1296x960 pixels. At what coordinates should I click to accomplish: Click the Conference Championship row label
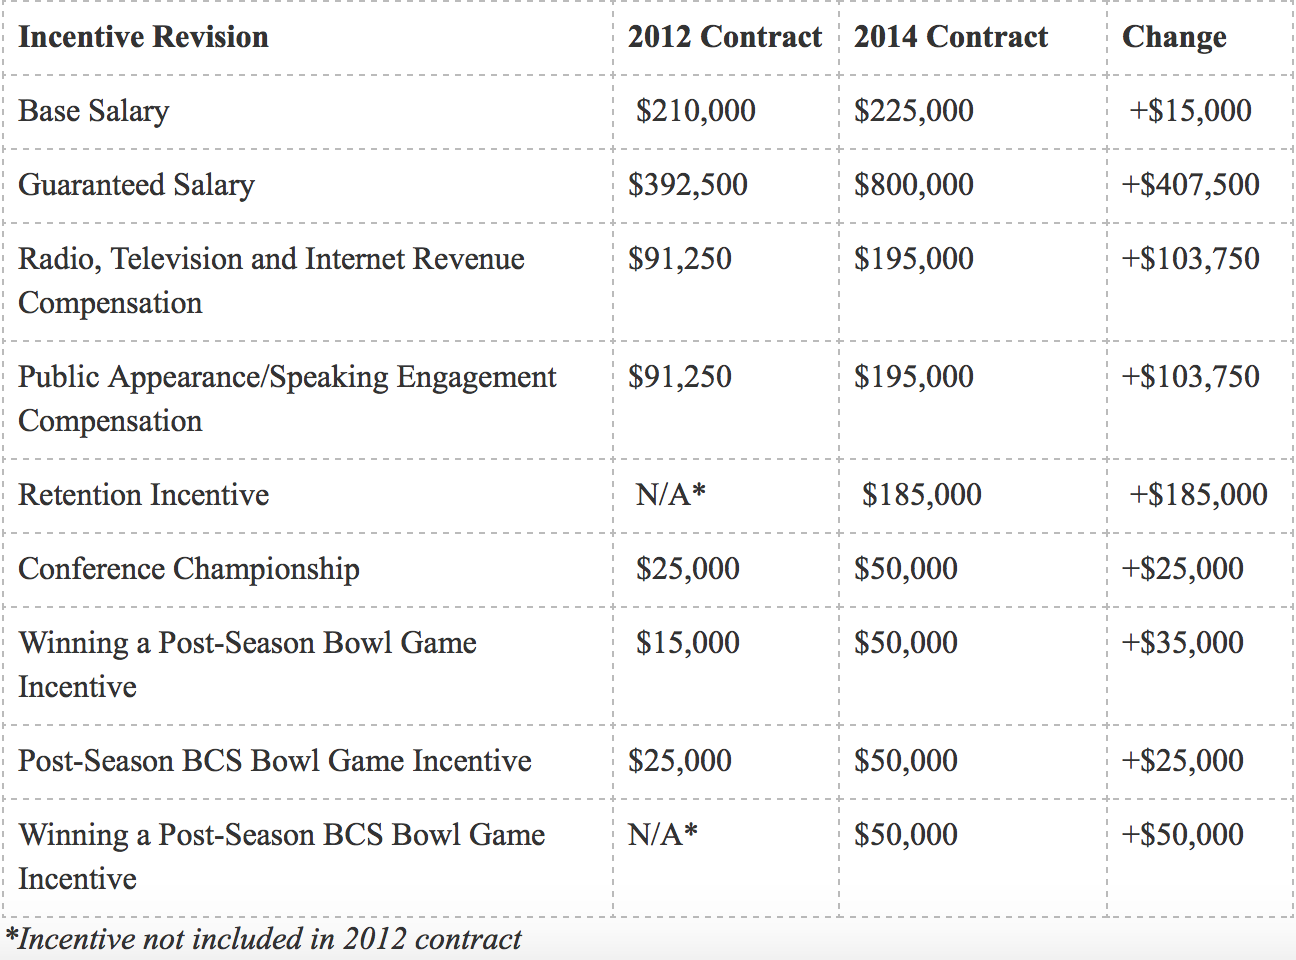click(188, 569)
